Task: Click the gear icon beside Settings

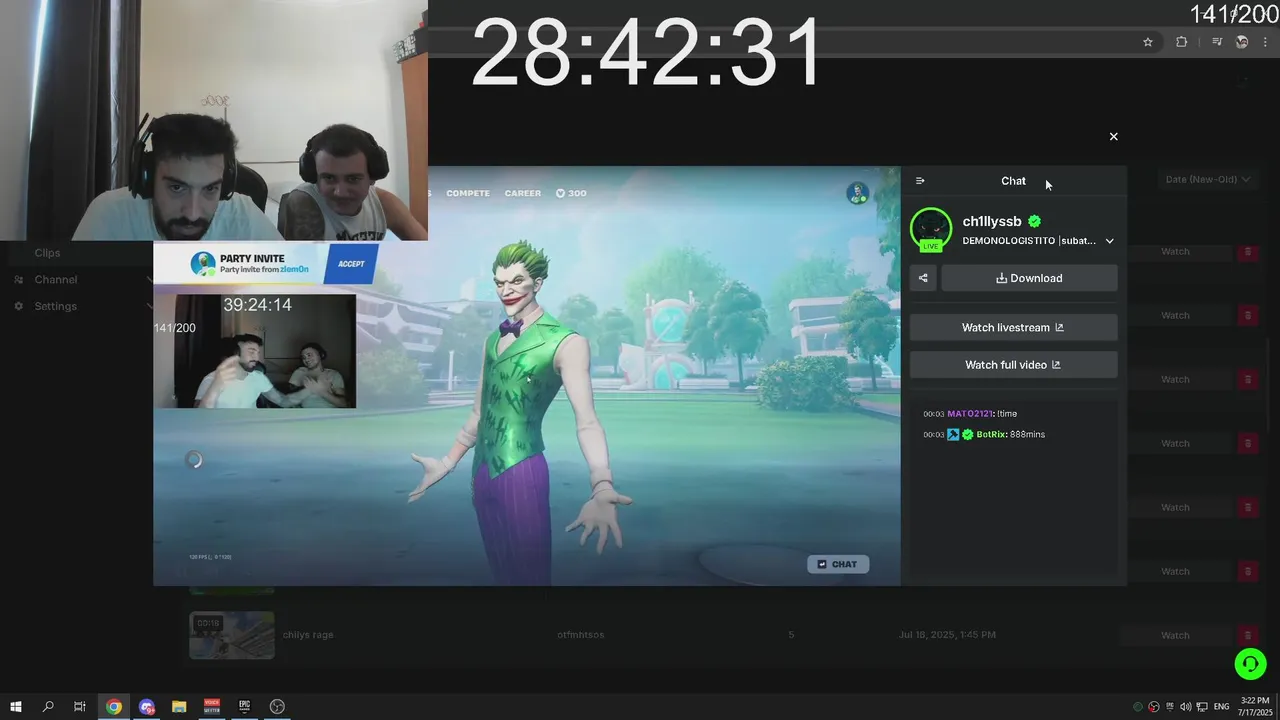Action: click(18, 306)
